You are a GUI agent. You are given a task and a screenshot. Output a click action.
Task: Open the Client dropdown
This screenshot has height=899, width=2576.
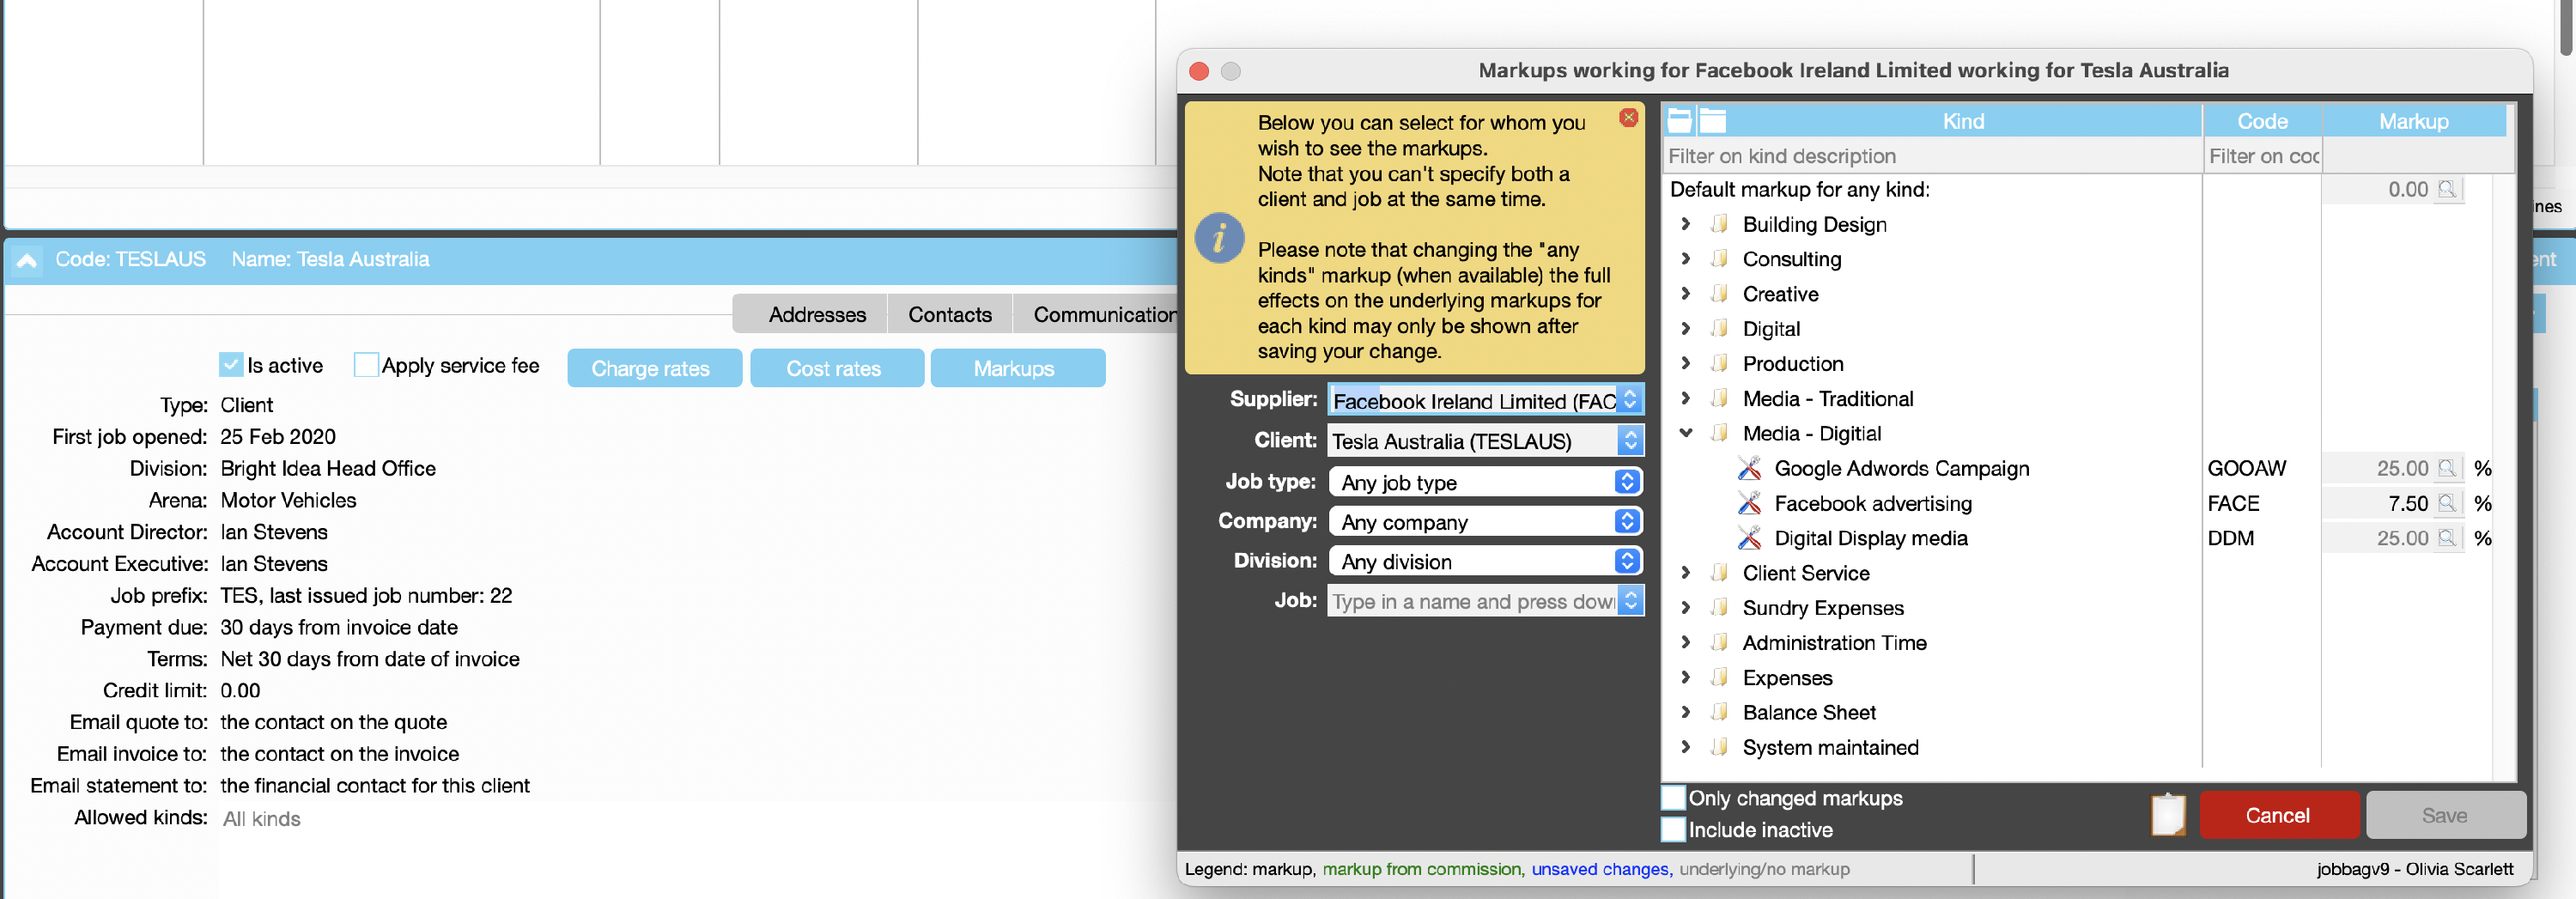(1630, 441)
